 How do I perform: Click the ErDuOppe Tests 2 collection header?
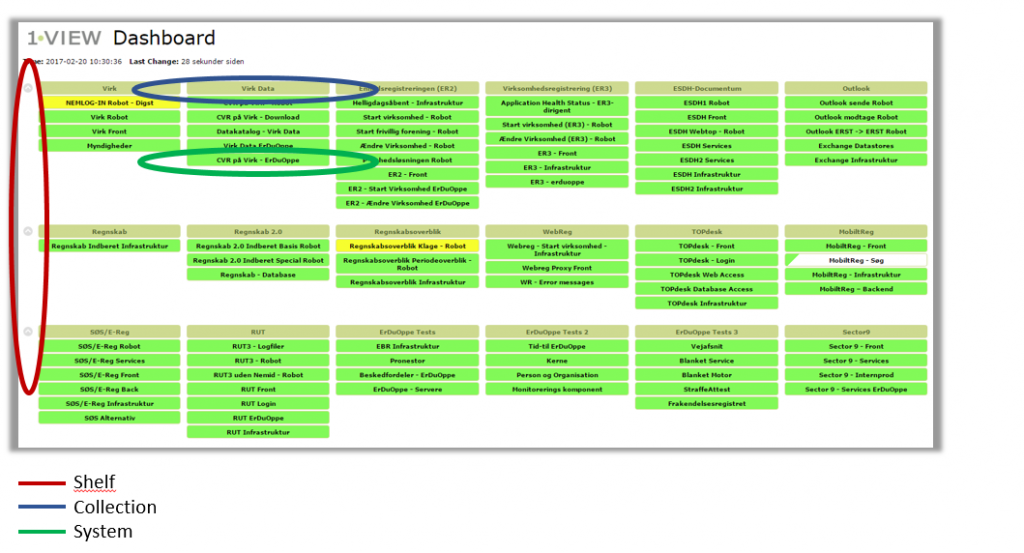[557, 332]
